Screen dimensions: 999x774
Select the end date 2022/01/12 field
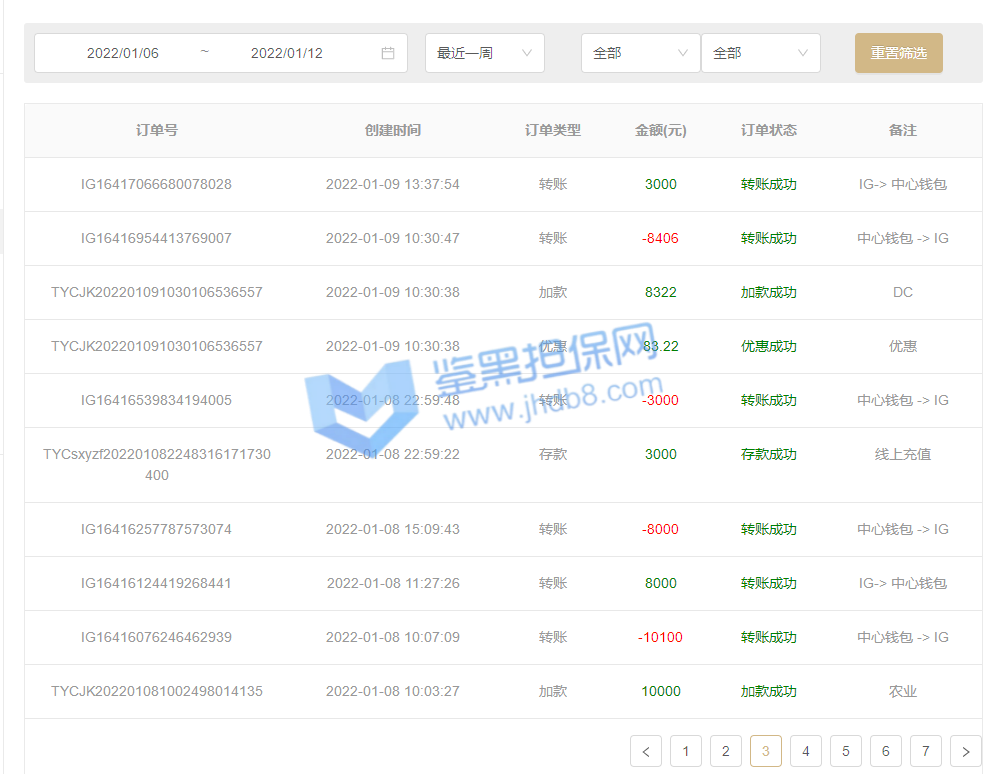pyautogui.click(x=287, y=53)
